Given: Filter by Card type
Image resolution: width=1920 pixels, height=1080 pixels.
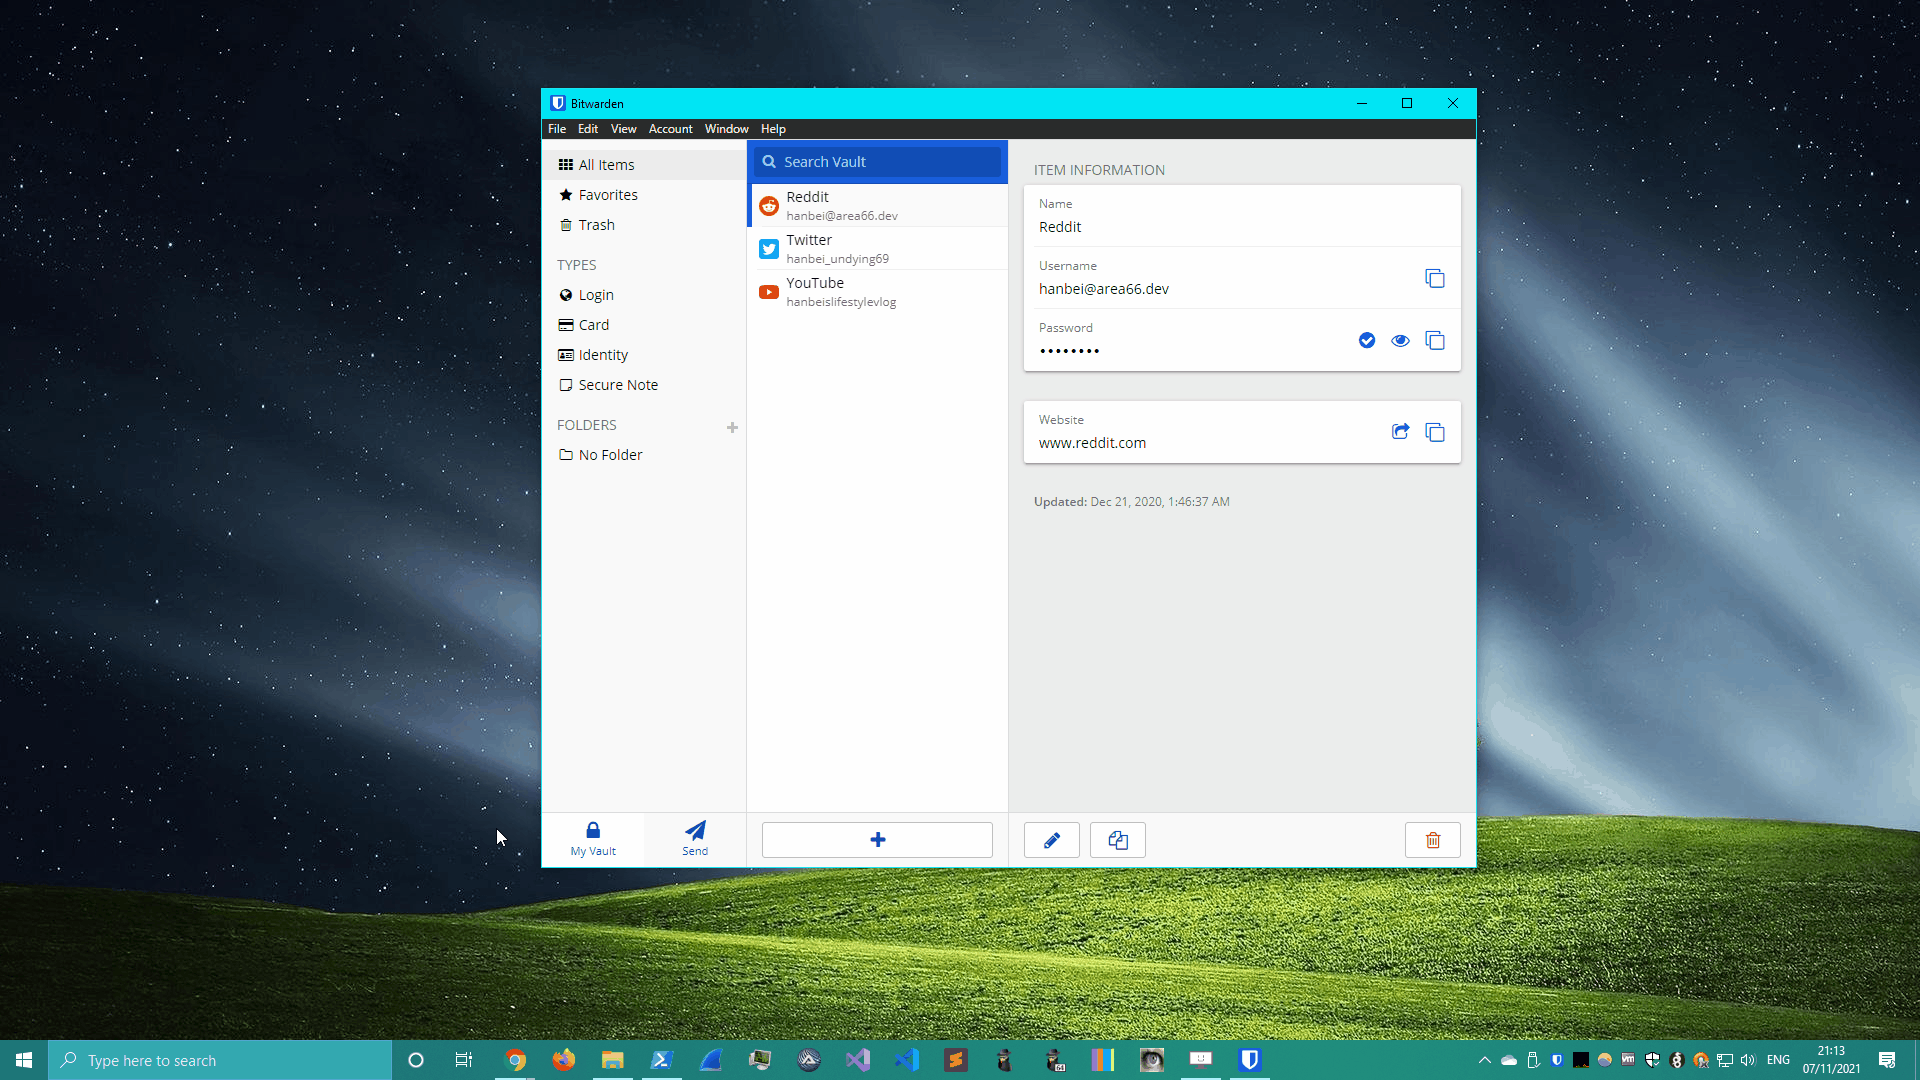Looking at the screenshot, I should tap(644, 325).
